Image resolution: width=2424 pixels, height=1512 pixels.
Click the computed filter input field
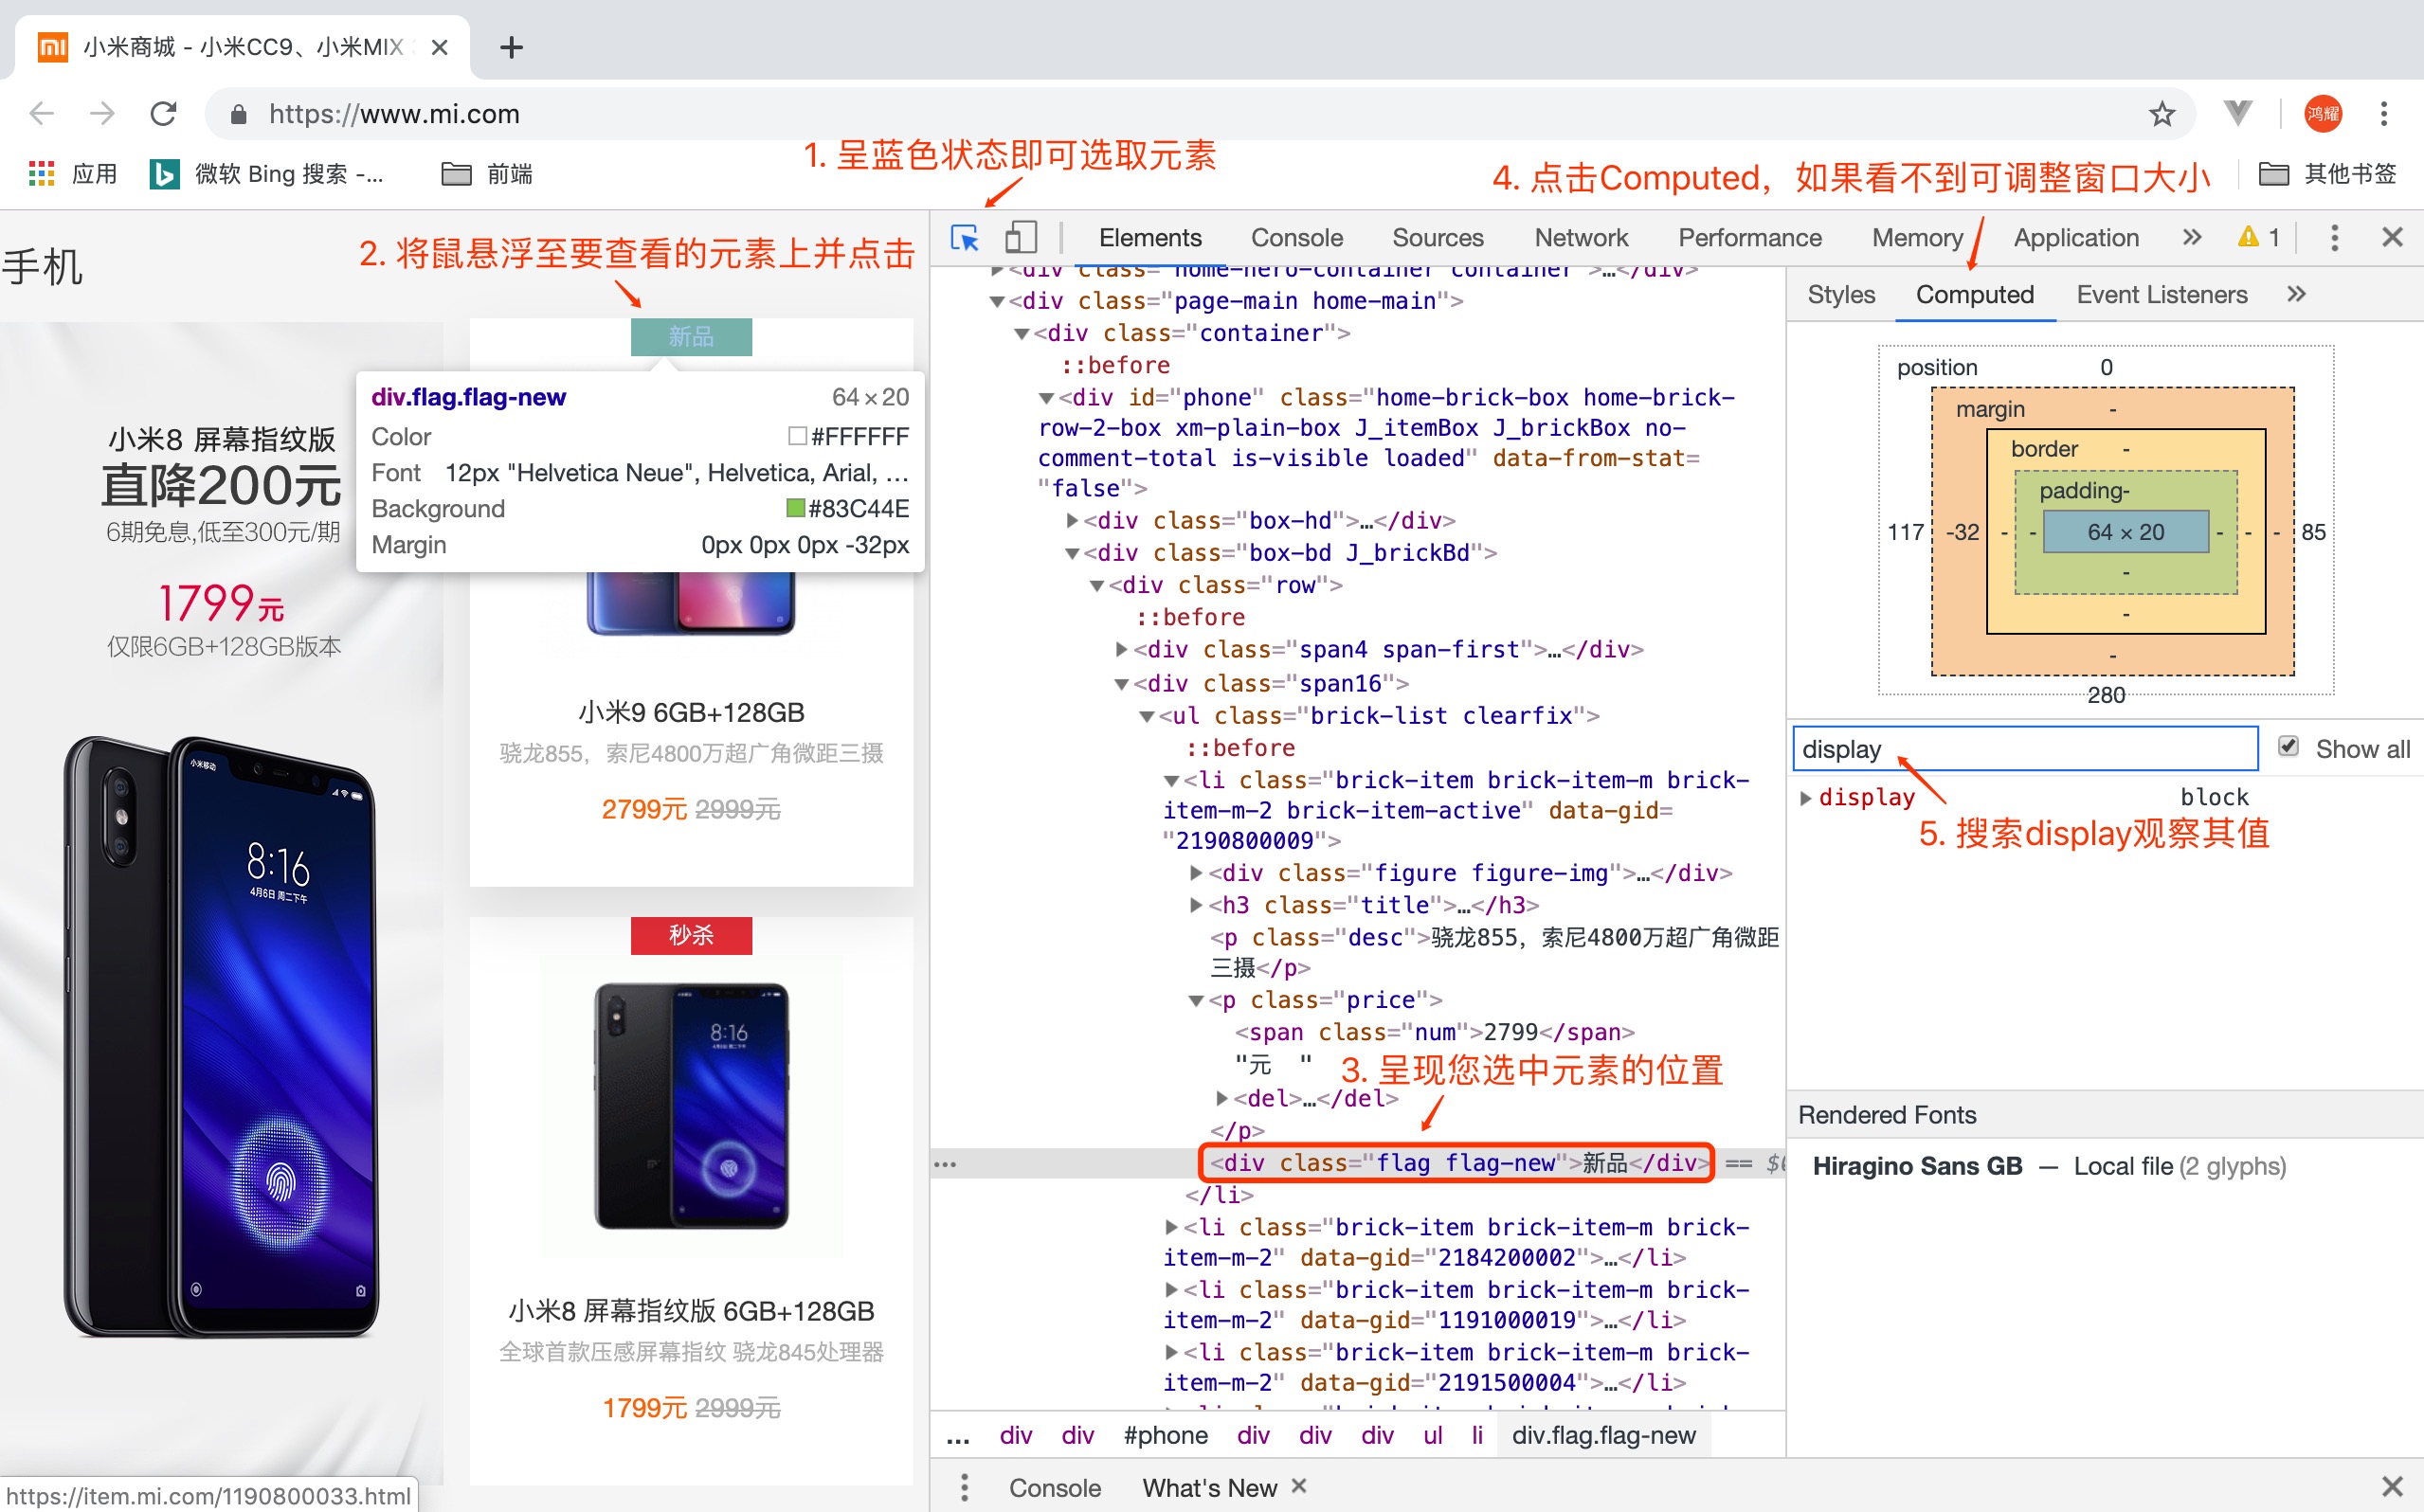pyautogui.click(x=2025, y=749)
